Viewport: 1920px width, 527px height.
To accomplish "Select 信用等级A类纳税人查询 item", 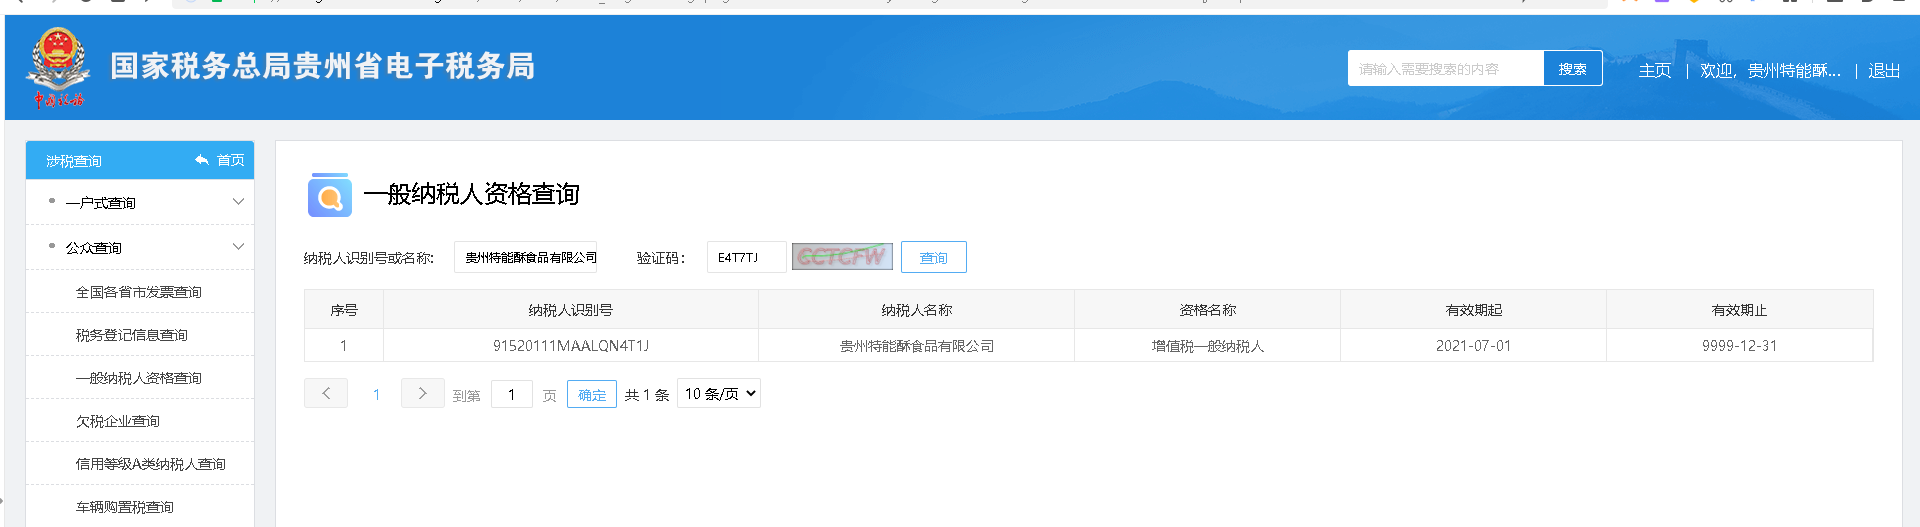I will [x=151, y=464].
